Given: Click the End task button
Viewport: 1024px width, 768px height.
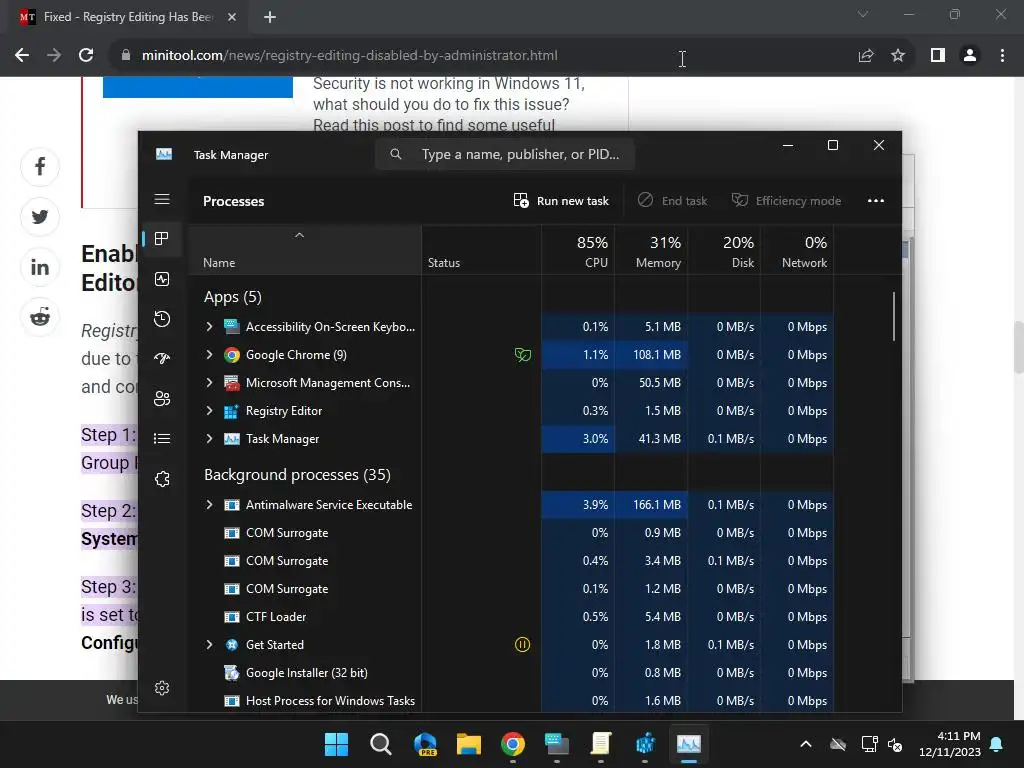Looking at the screenshot, I should (672, 200).
